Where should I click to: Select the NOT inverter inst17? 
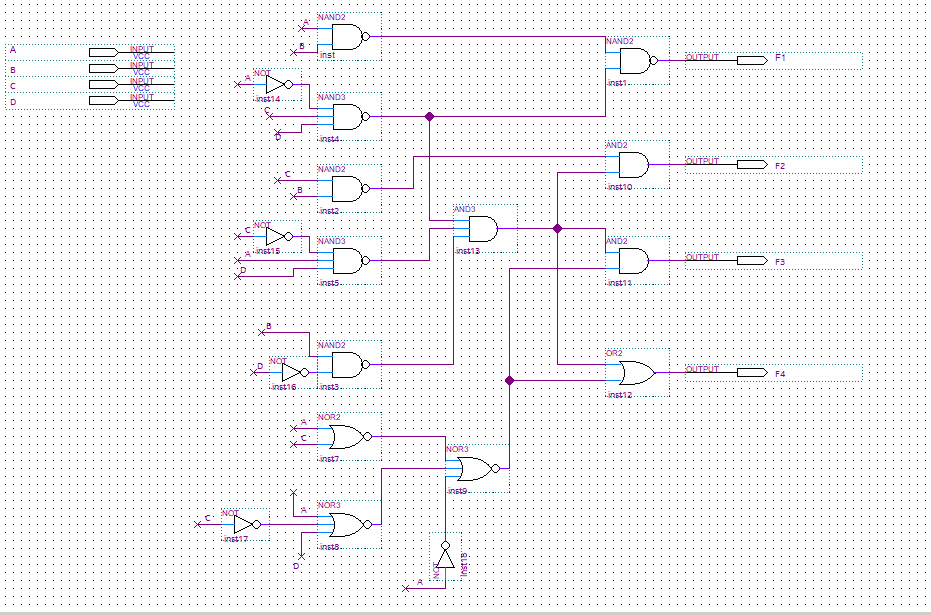(x=244, y=523)
